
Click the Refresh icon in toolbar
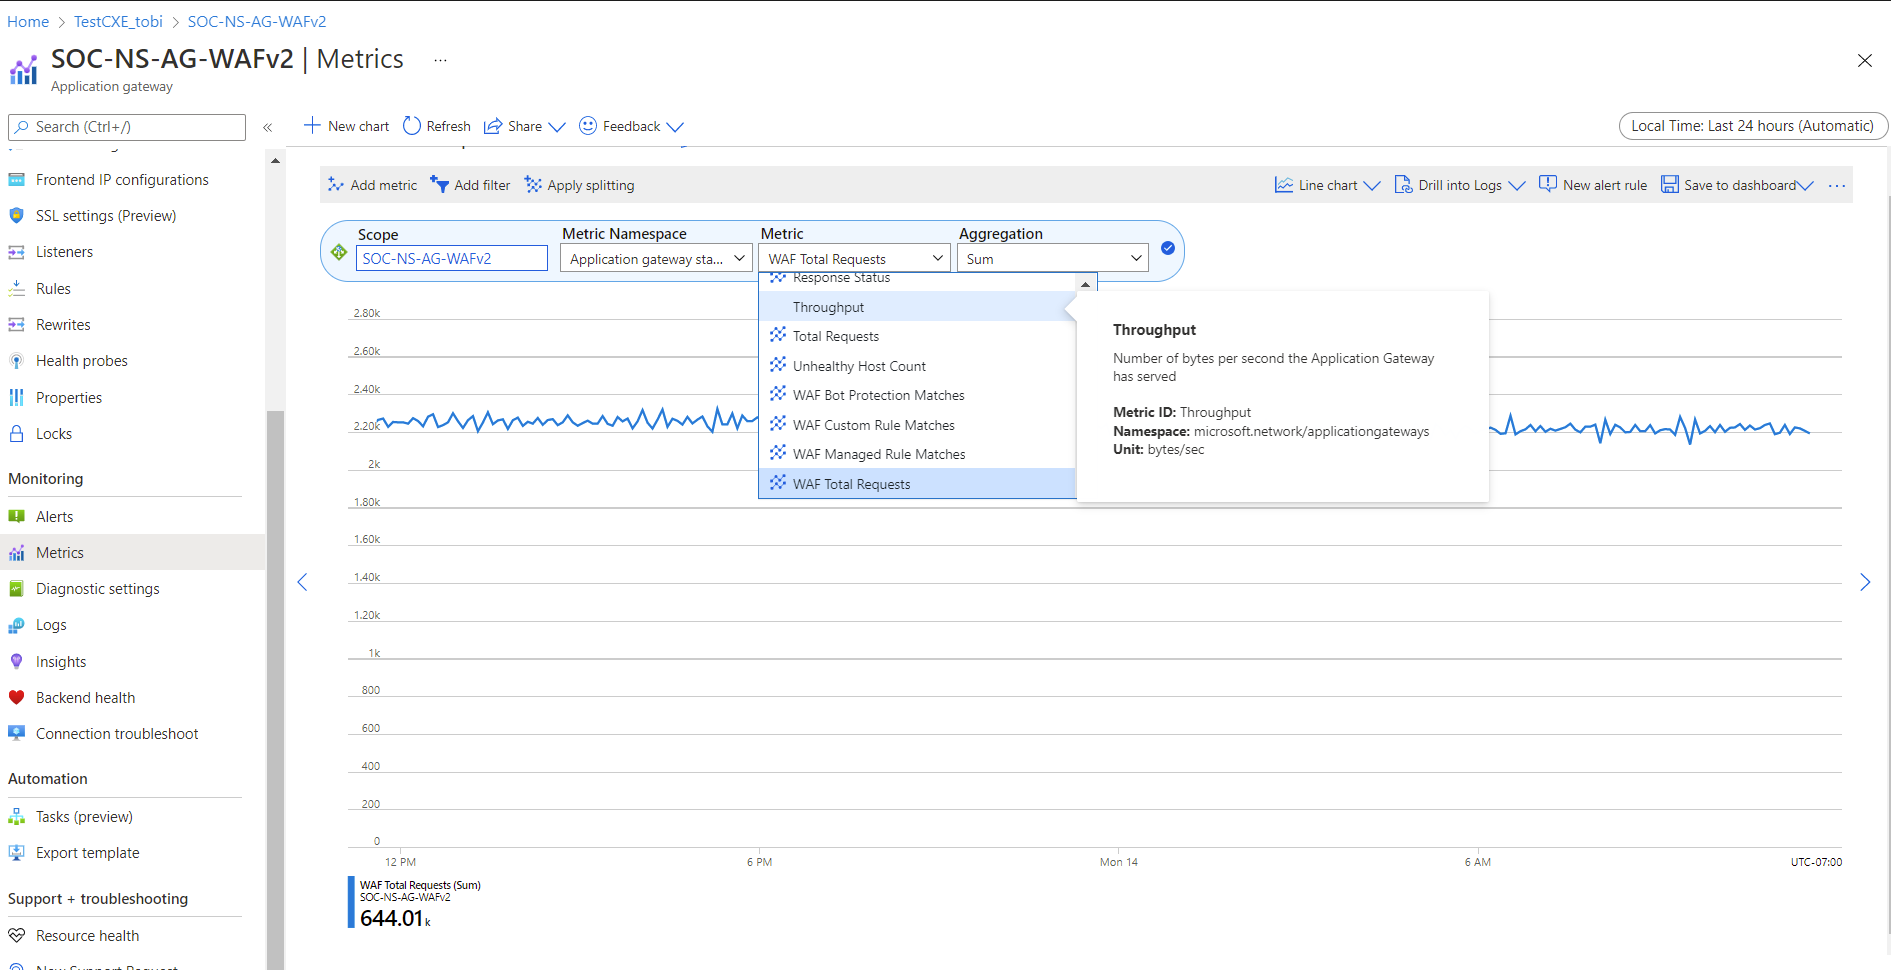tap(412, 126)
